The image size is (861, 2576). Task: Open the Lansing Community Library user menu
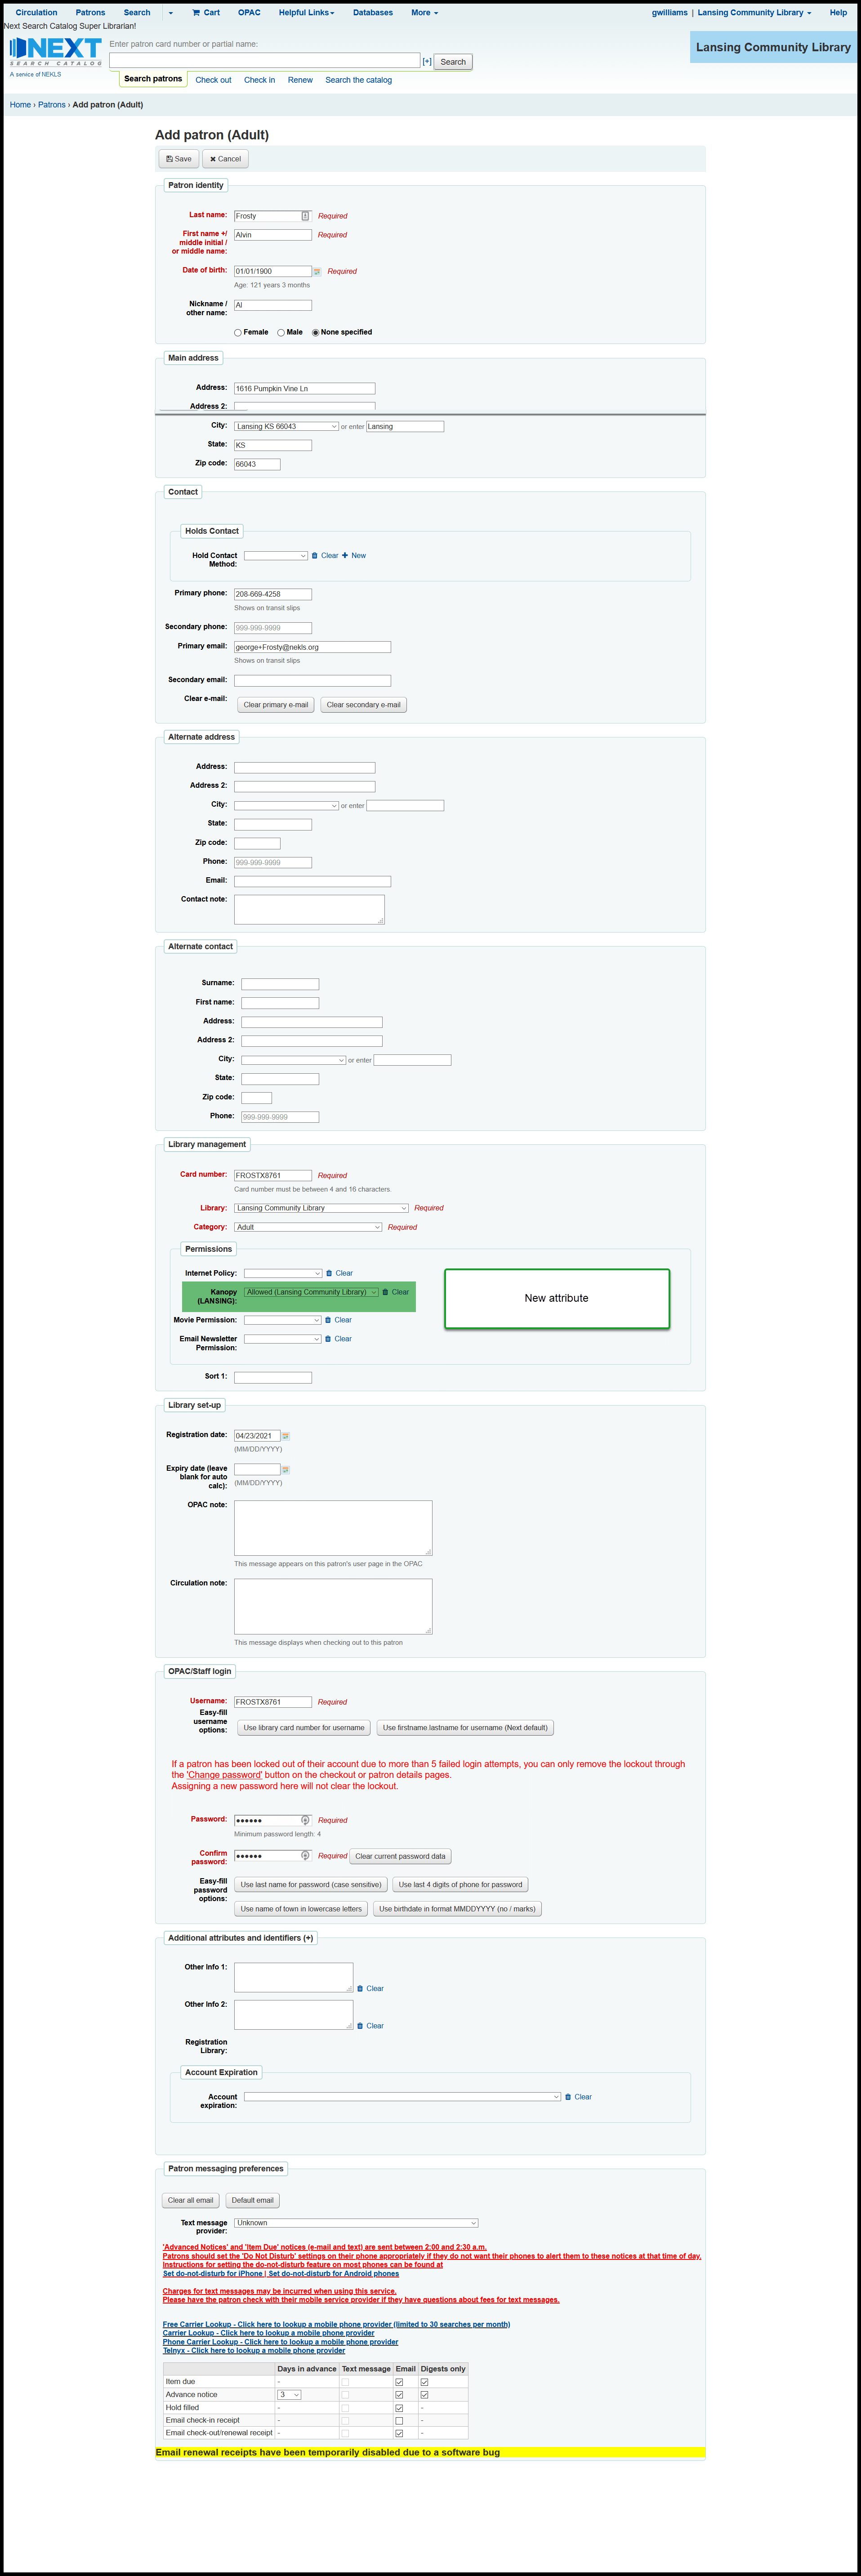point(754,13)
